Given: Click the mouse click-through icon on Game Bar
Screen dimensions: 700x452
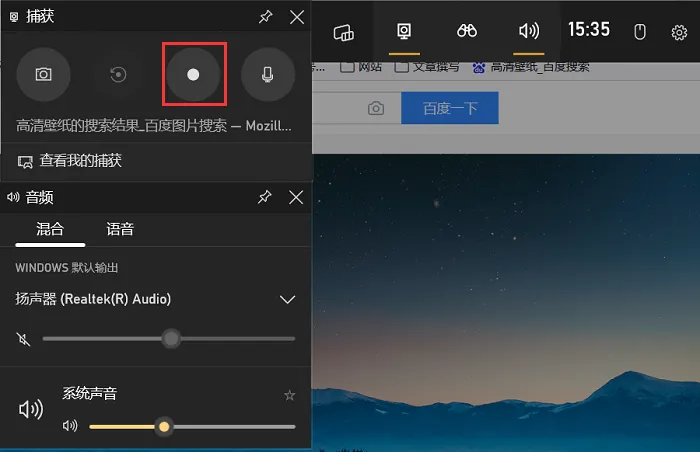Looking at the screenshot, I should point(640,32).
